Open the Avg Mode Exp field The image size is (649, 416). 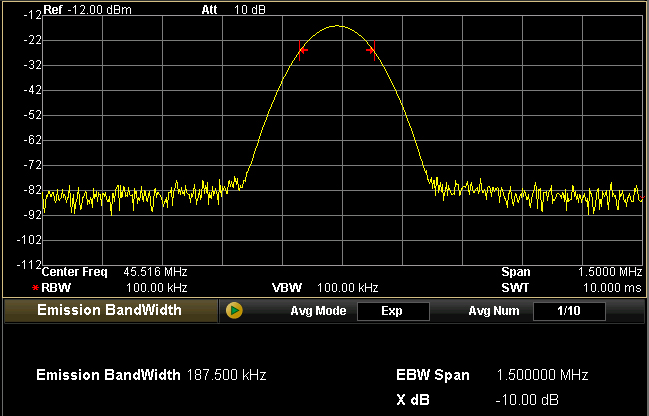(393, 311)
